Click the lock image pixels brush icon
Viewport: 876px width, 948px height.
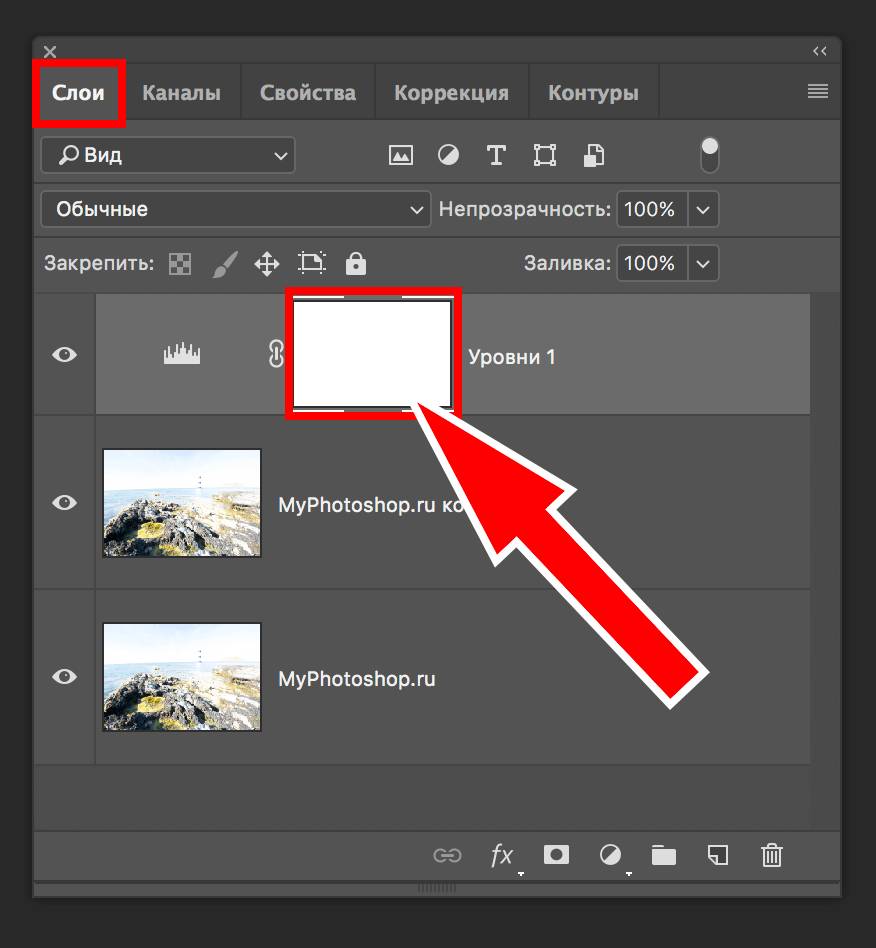coord(224,264)
